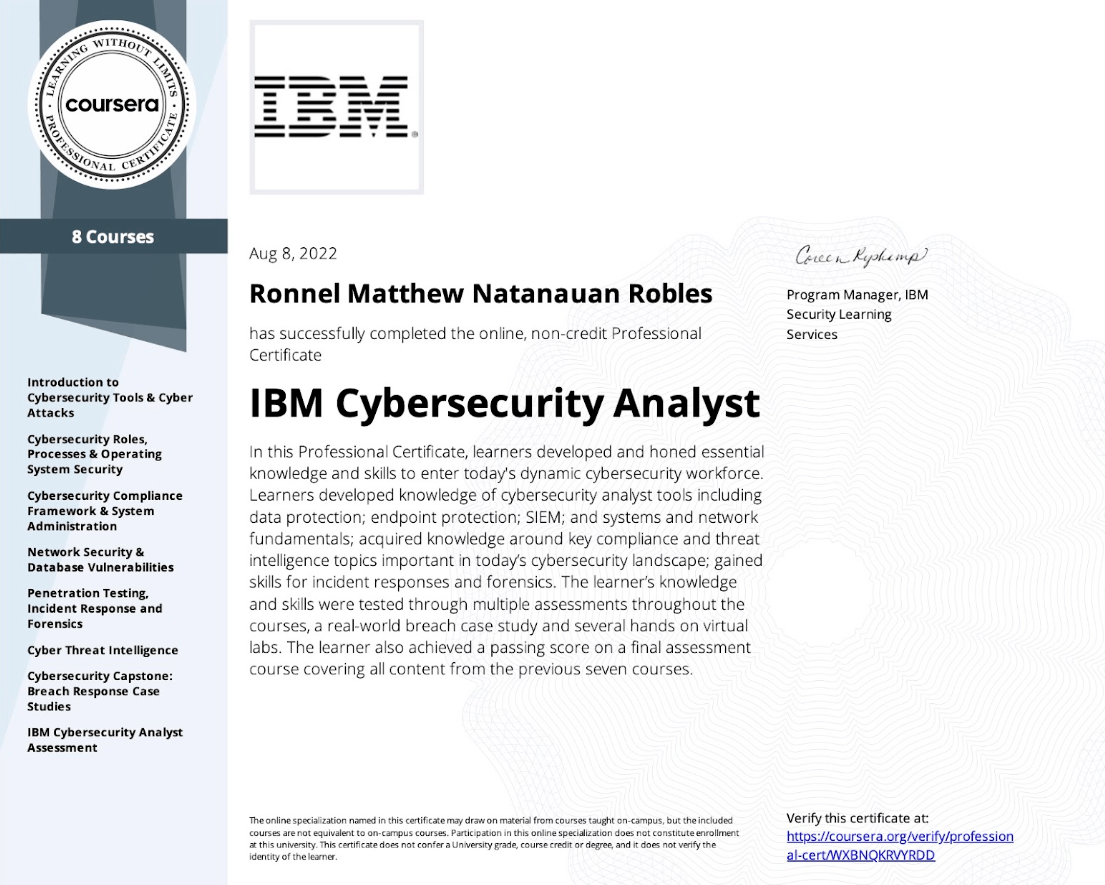Viewport: 1105px width, 885px height.
Task: Click 'Cybersecurity Roles, Processes & Operating System Security'
Action: 94,454
